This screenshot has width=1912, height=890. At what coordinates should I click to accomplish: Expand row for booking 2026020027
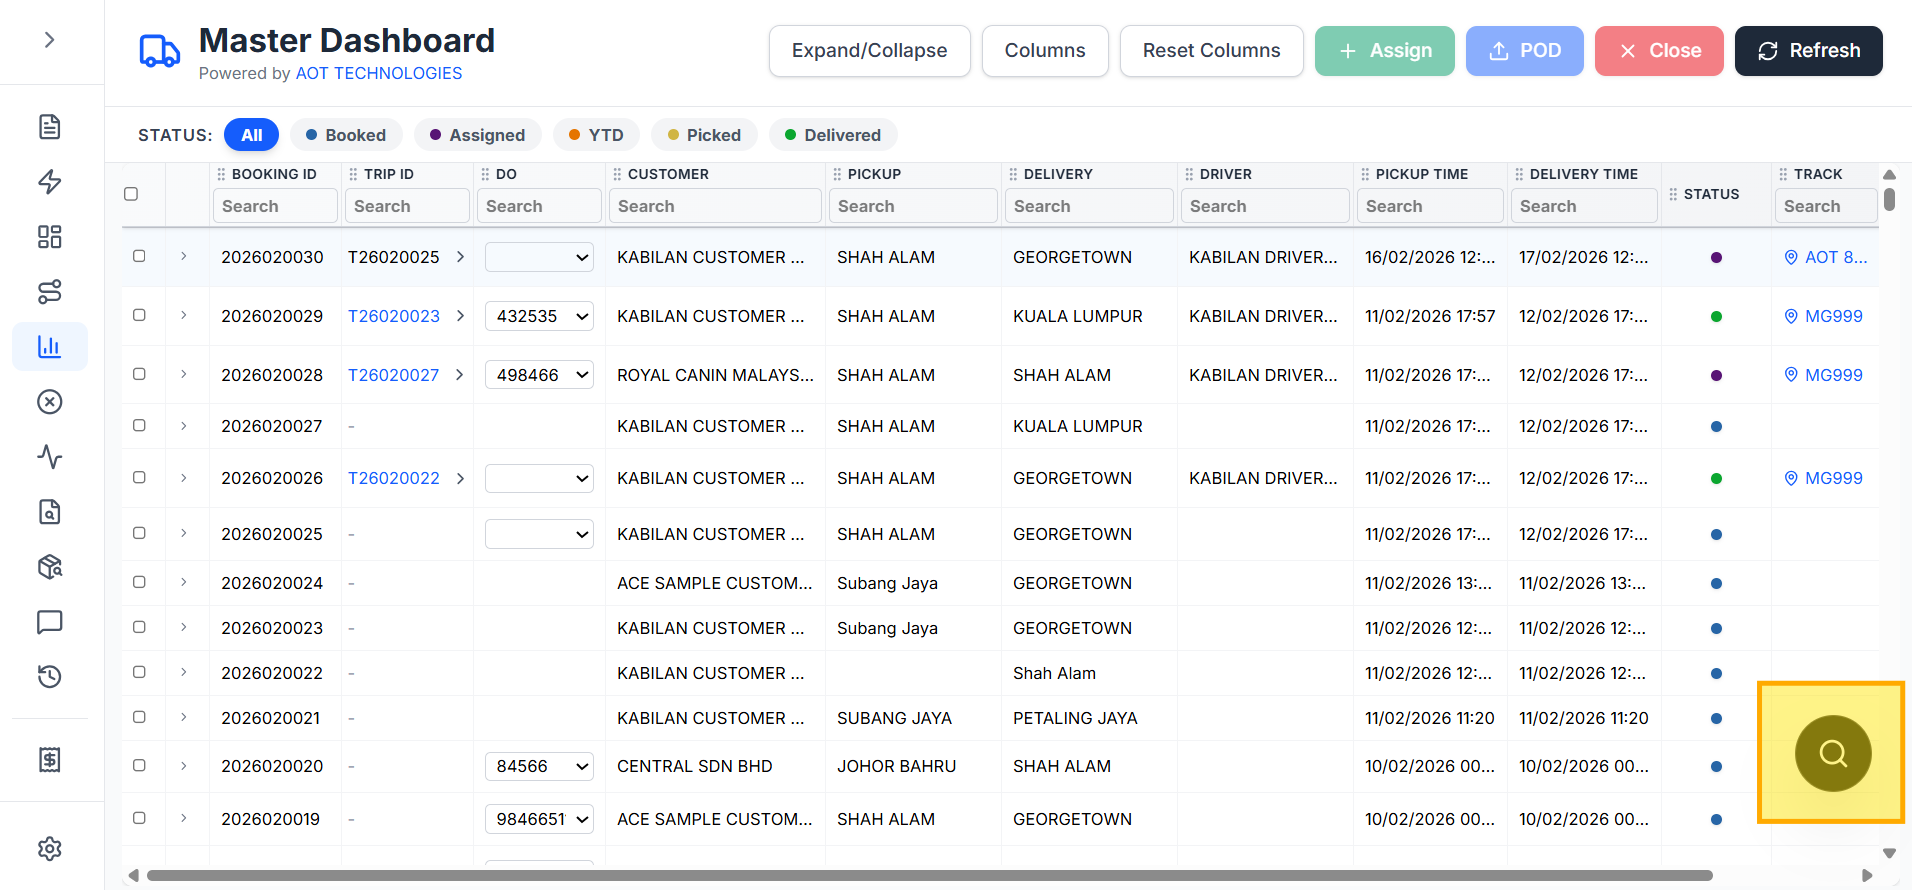click(184, 426)
